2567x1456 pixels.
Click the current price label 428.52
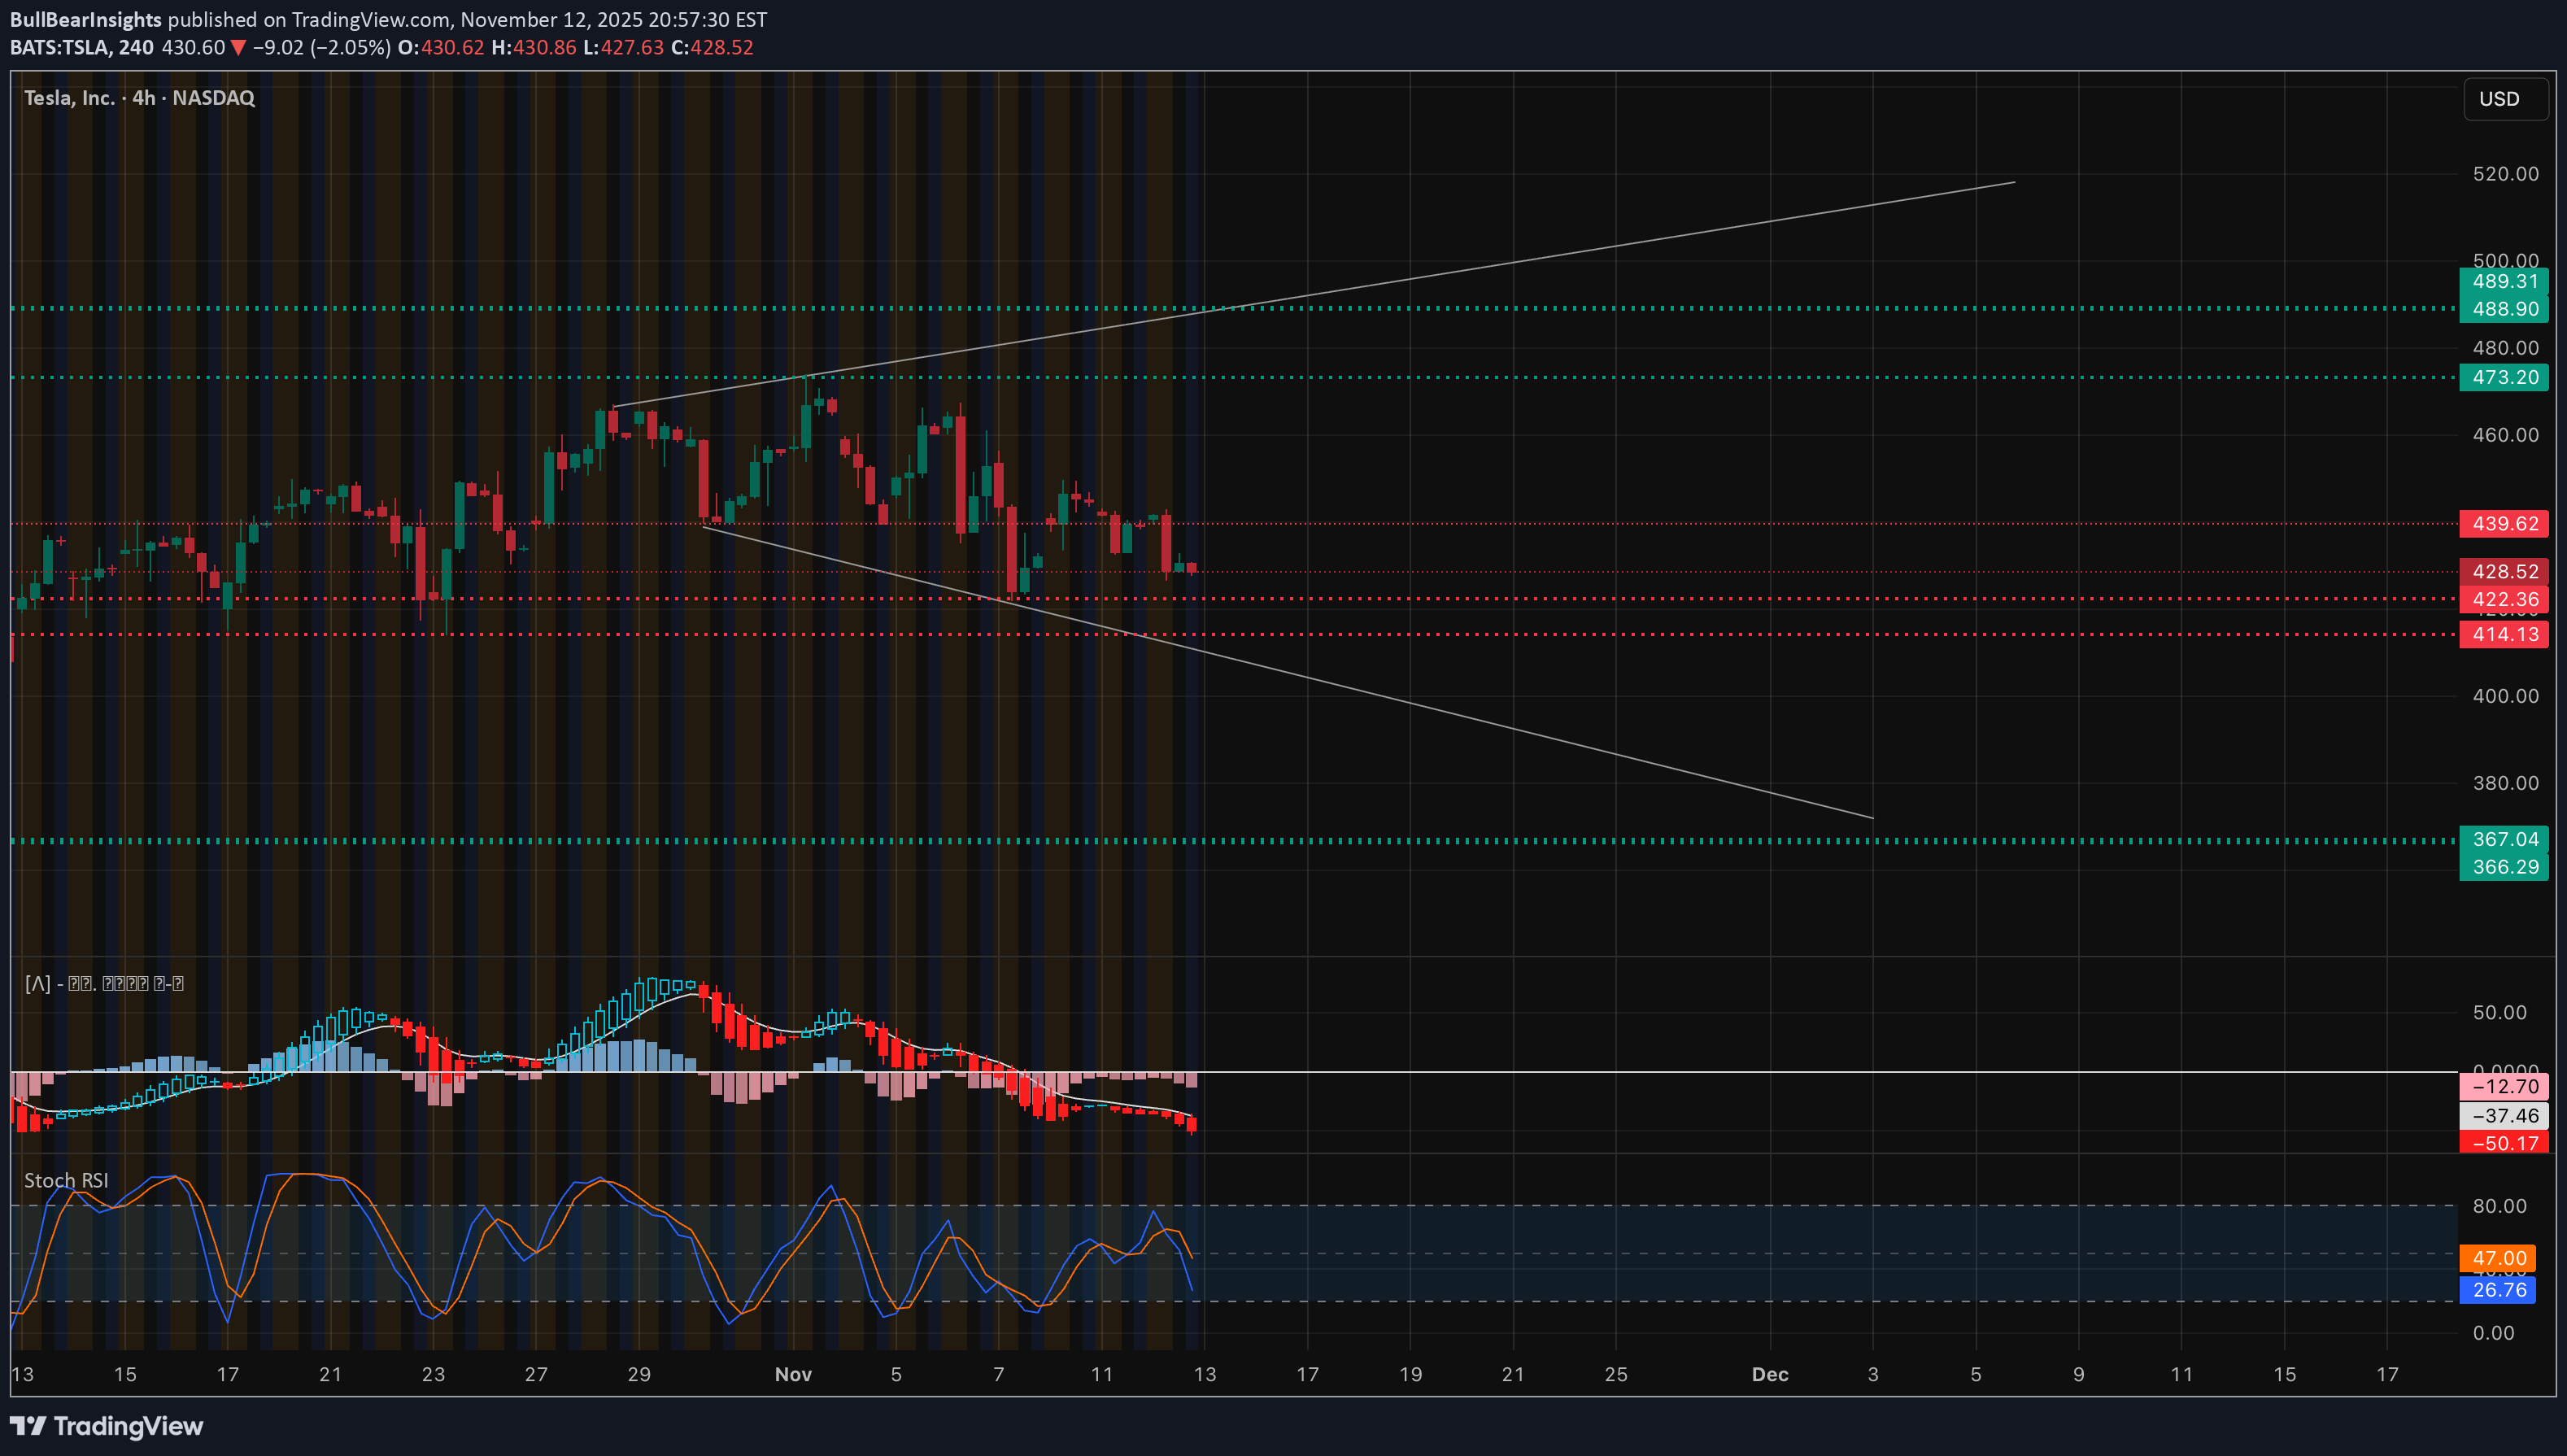[2504, 571]
